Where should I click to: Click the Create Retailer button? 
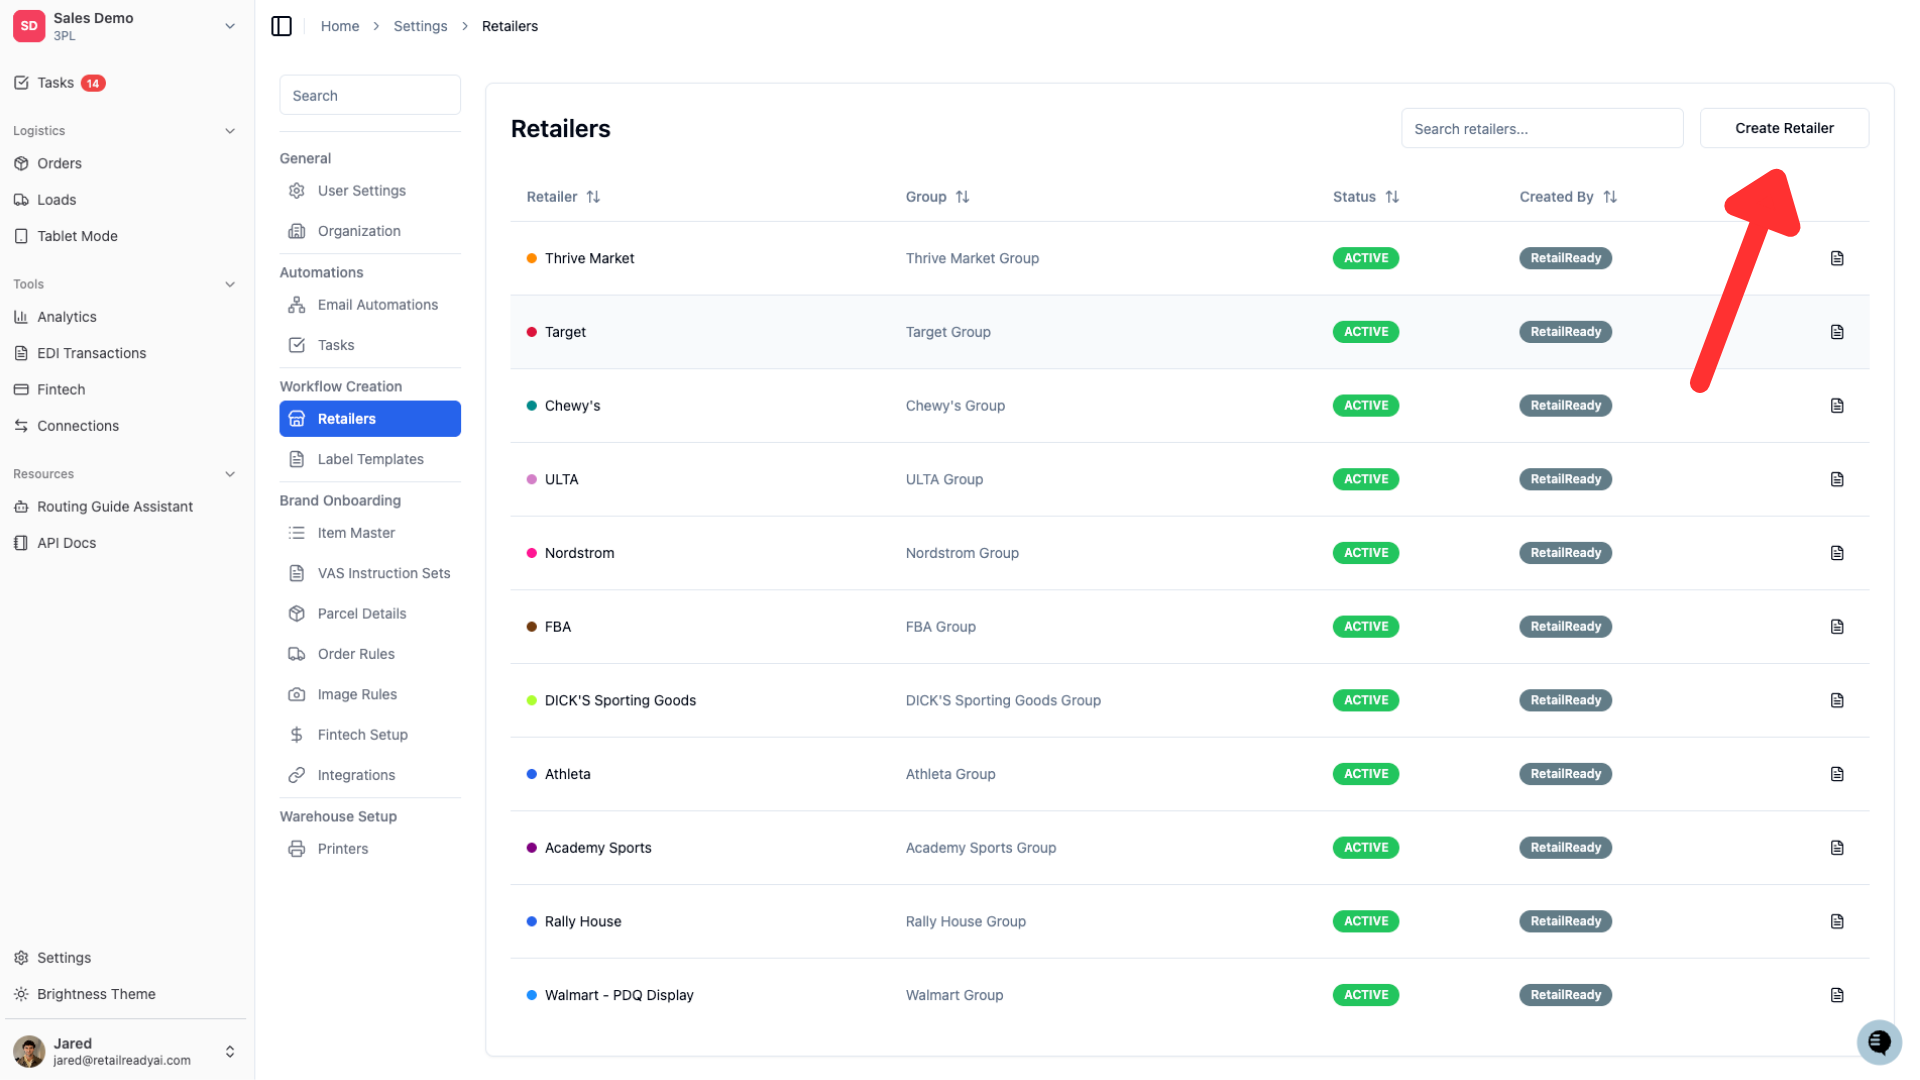1784,128
